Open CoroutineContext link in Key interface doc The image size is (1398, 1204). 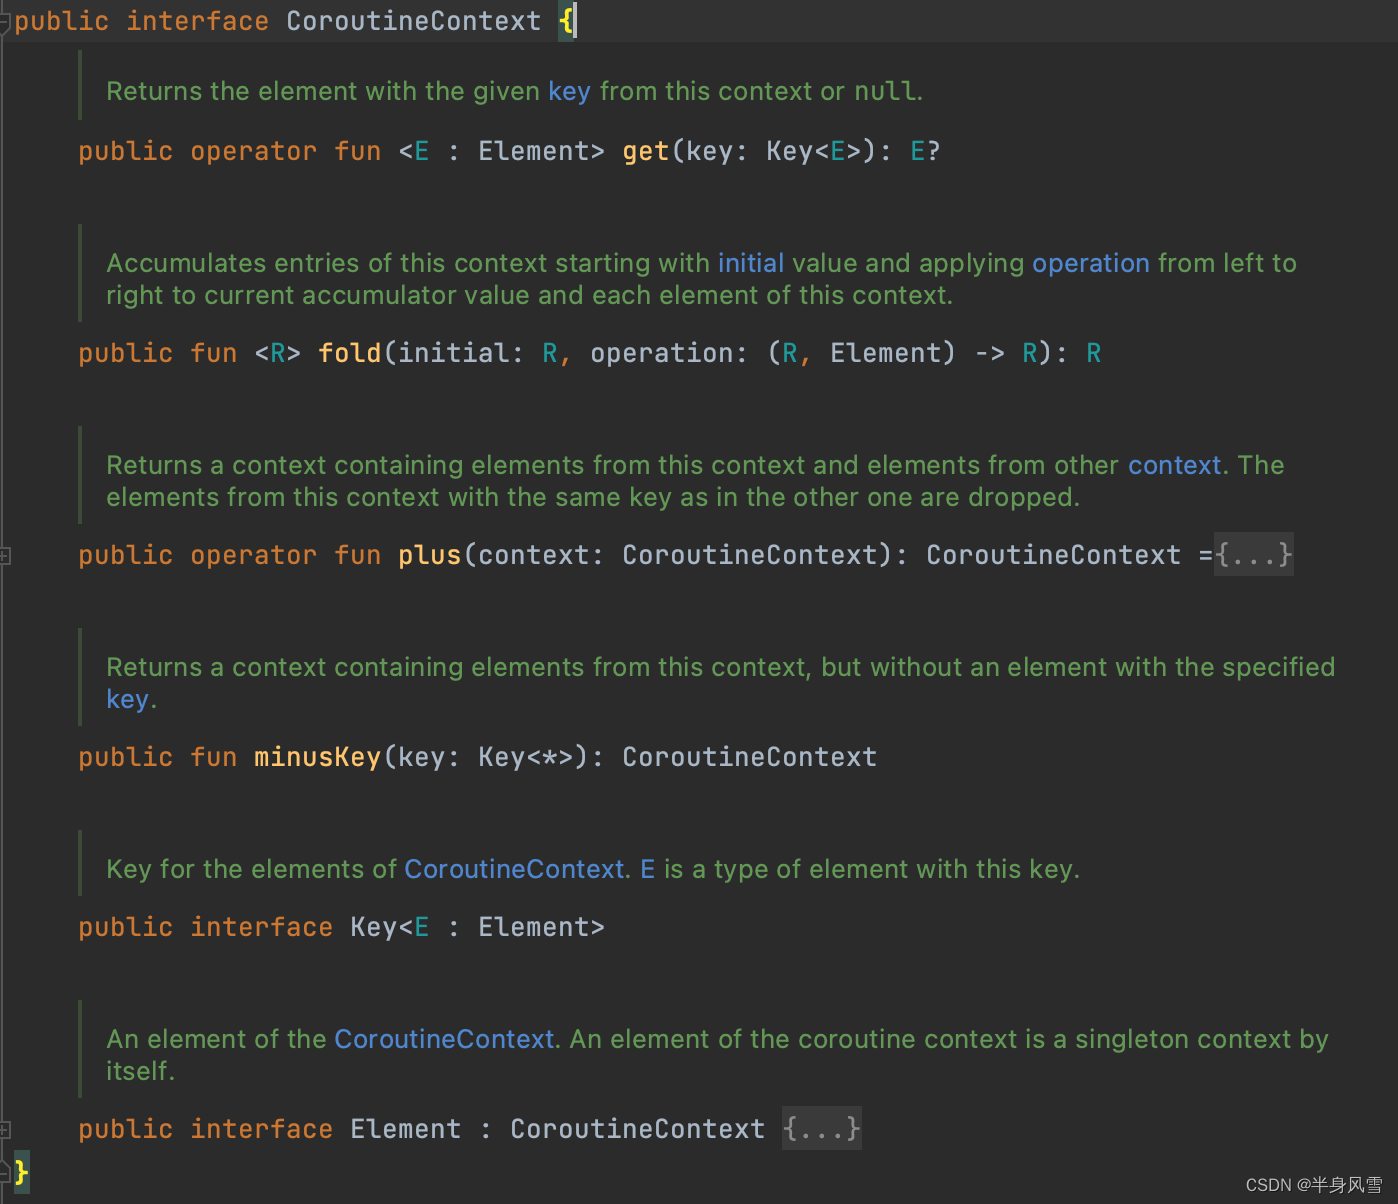point(514,869)
